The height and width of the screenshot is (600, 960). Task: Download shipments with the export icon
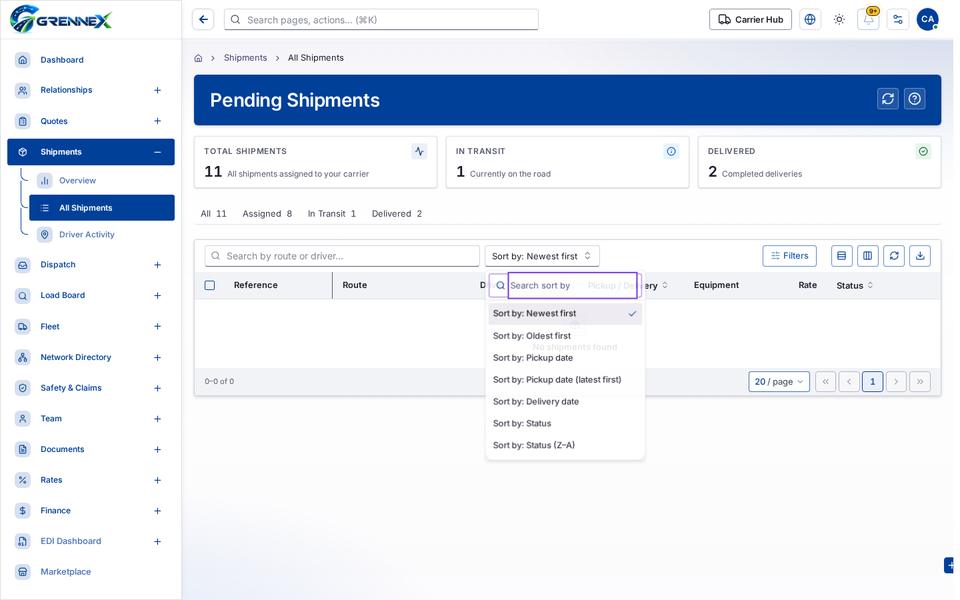click(x=920, y=256)
